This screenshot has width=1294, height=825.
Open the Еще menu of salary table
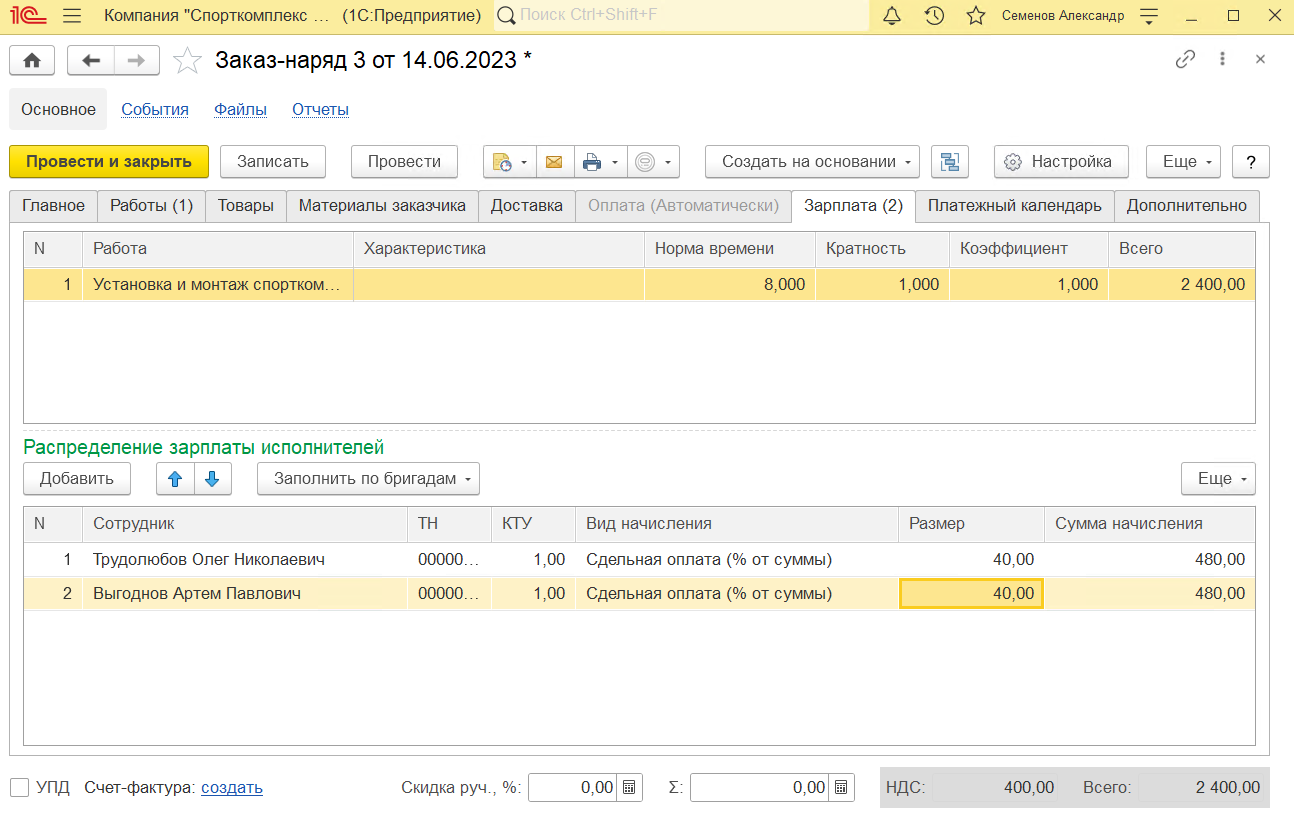coord(1218,479)
